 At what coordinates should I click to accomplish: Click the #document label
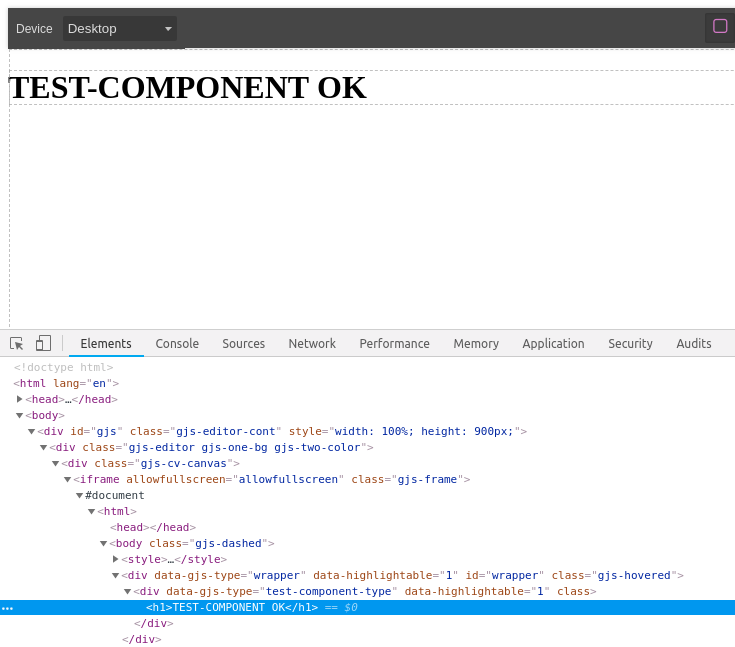click(x=115, y=495)
